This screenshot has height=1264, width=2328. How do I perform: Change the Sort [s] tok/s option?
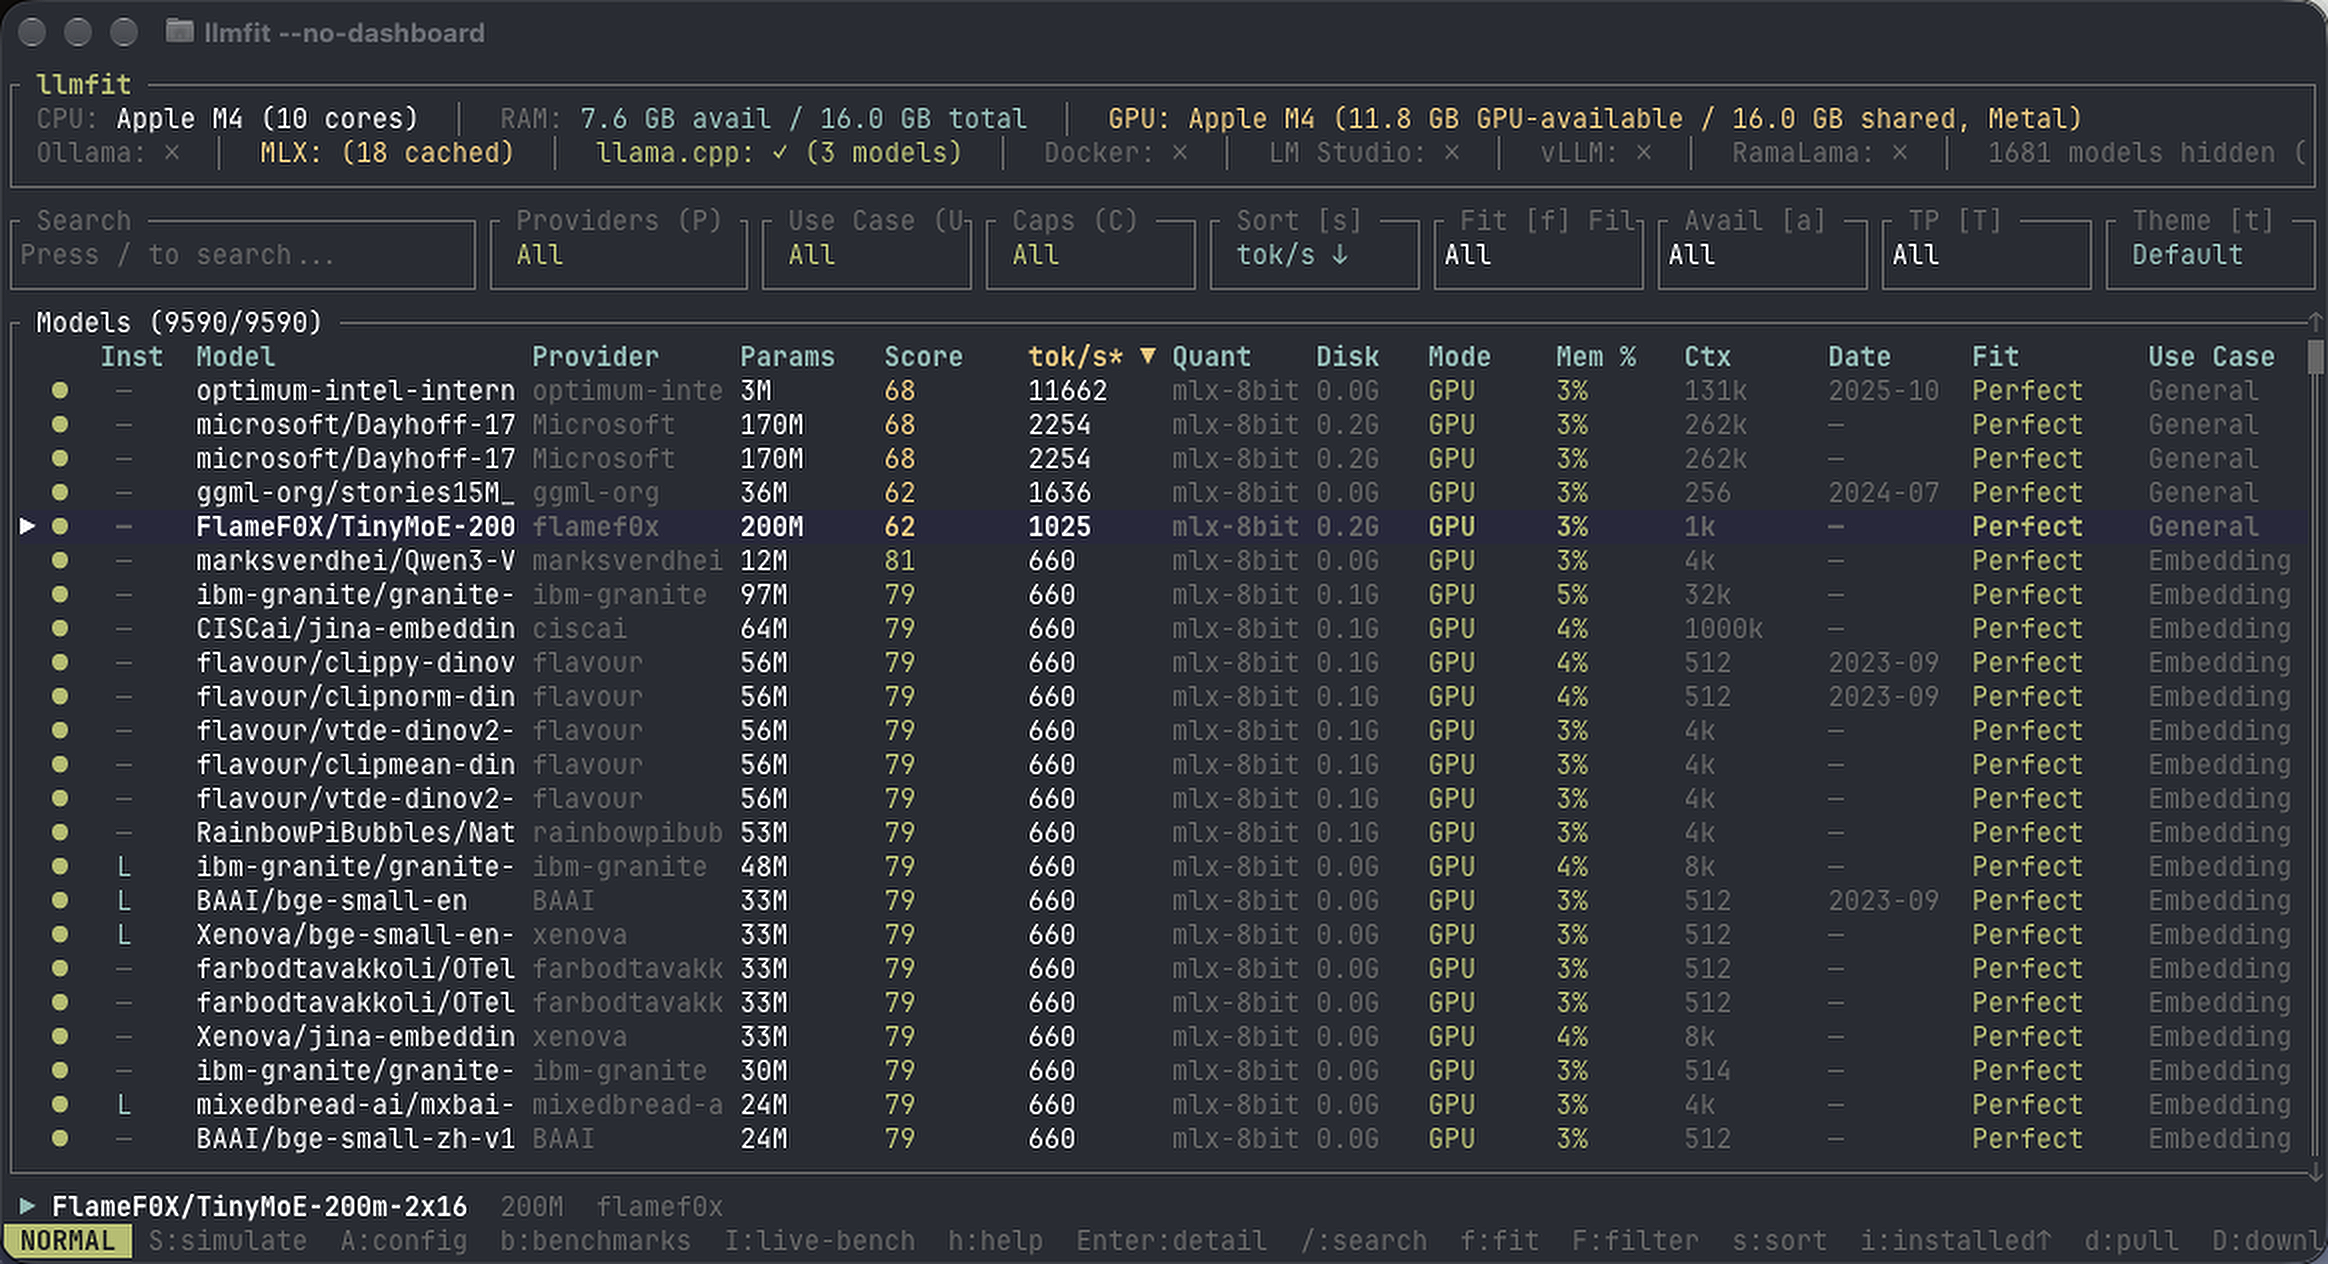pos(1314,255)
